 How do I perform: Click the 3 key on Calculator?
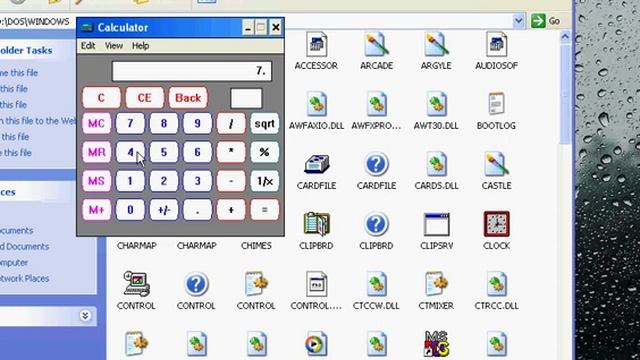click(x=197, y=181)
